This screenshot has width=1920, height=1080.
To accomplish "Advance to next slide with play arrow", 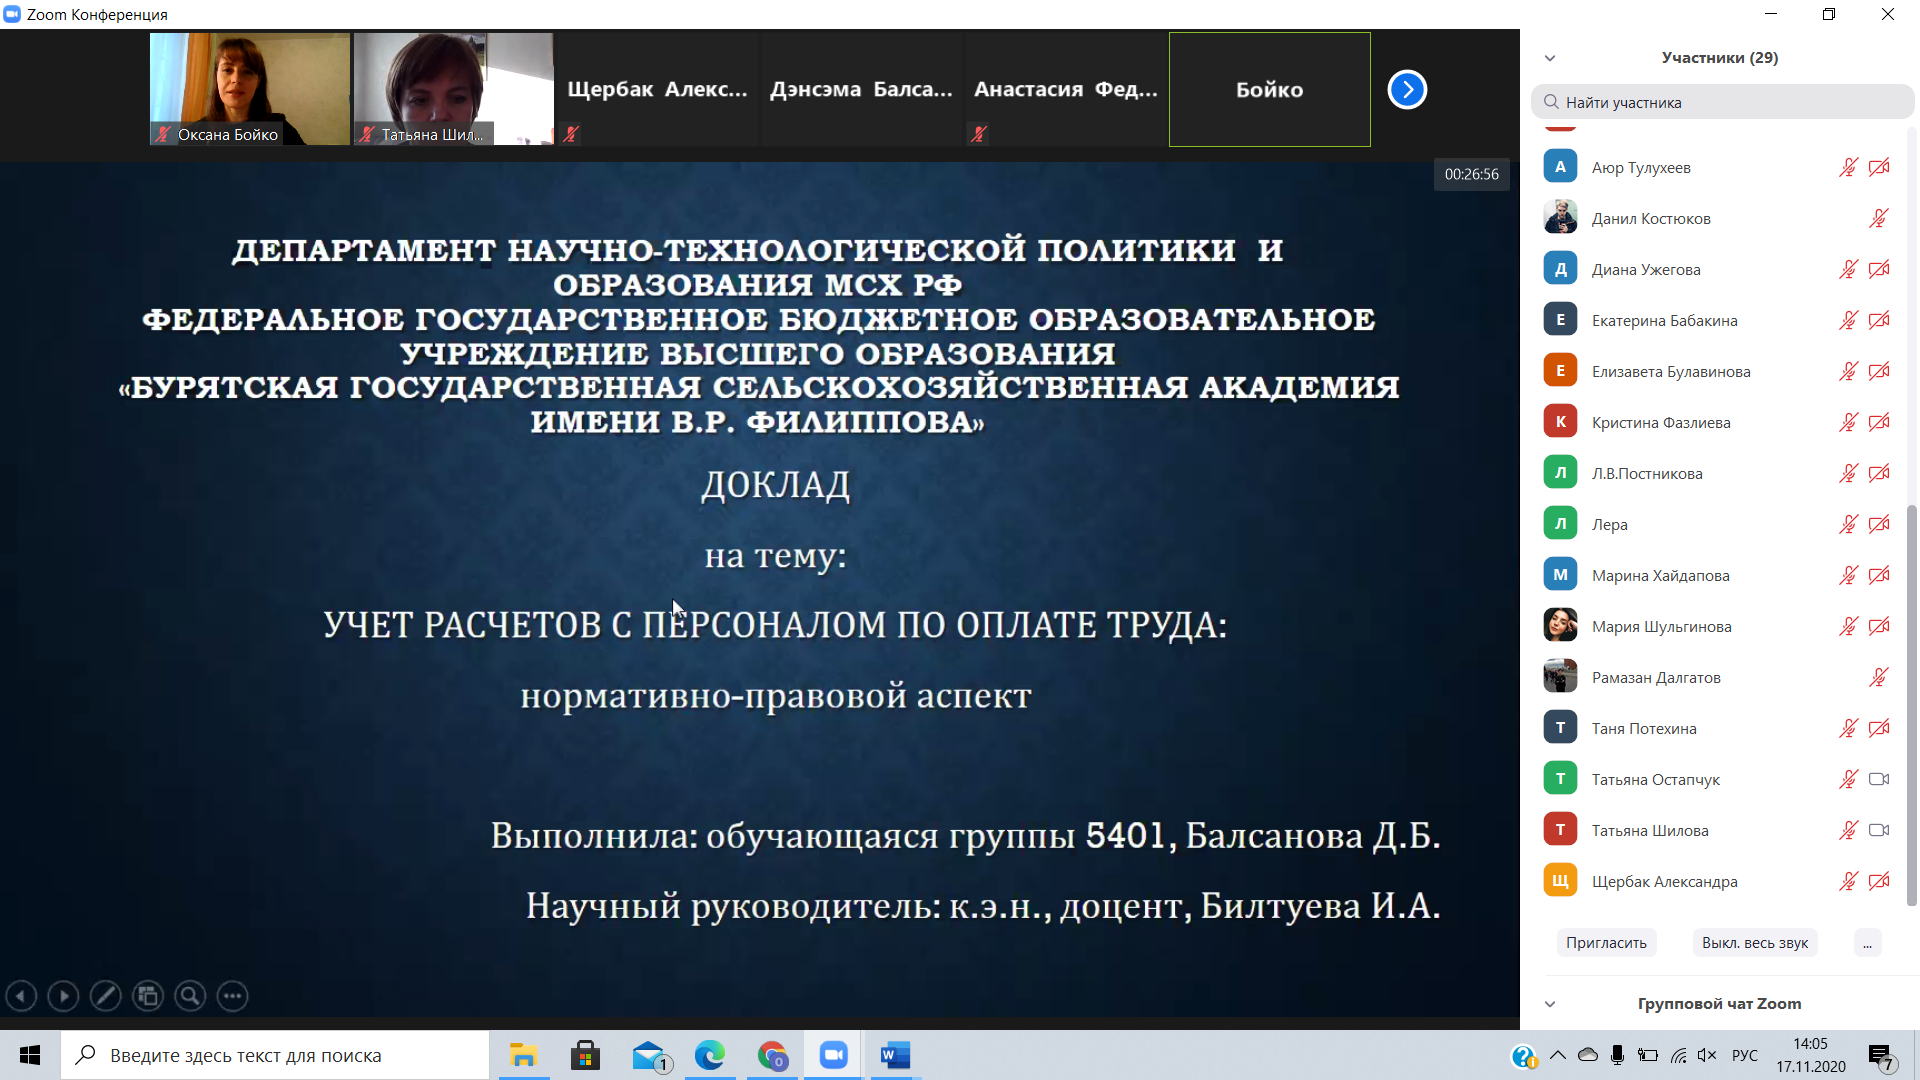I will click(x=63, y=996).
